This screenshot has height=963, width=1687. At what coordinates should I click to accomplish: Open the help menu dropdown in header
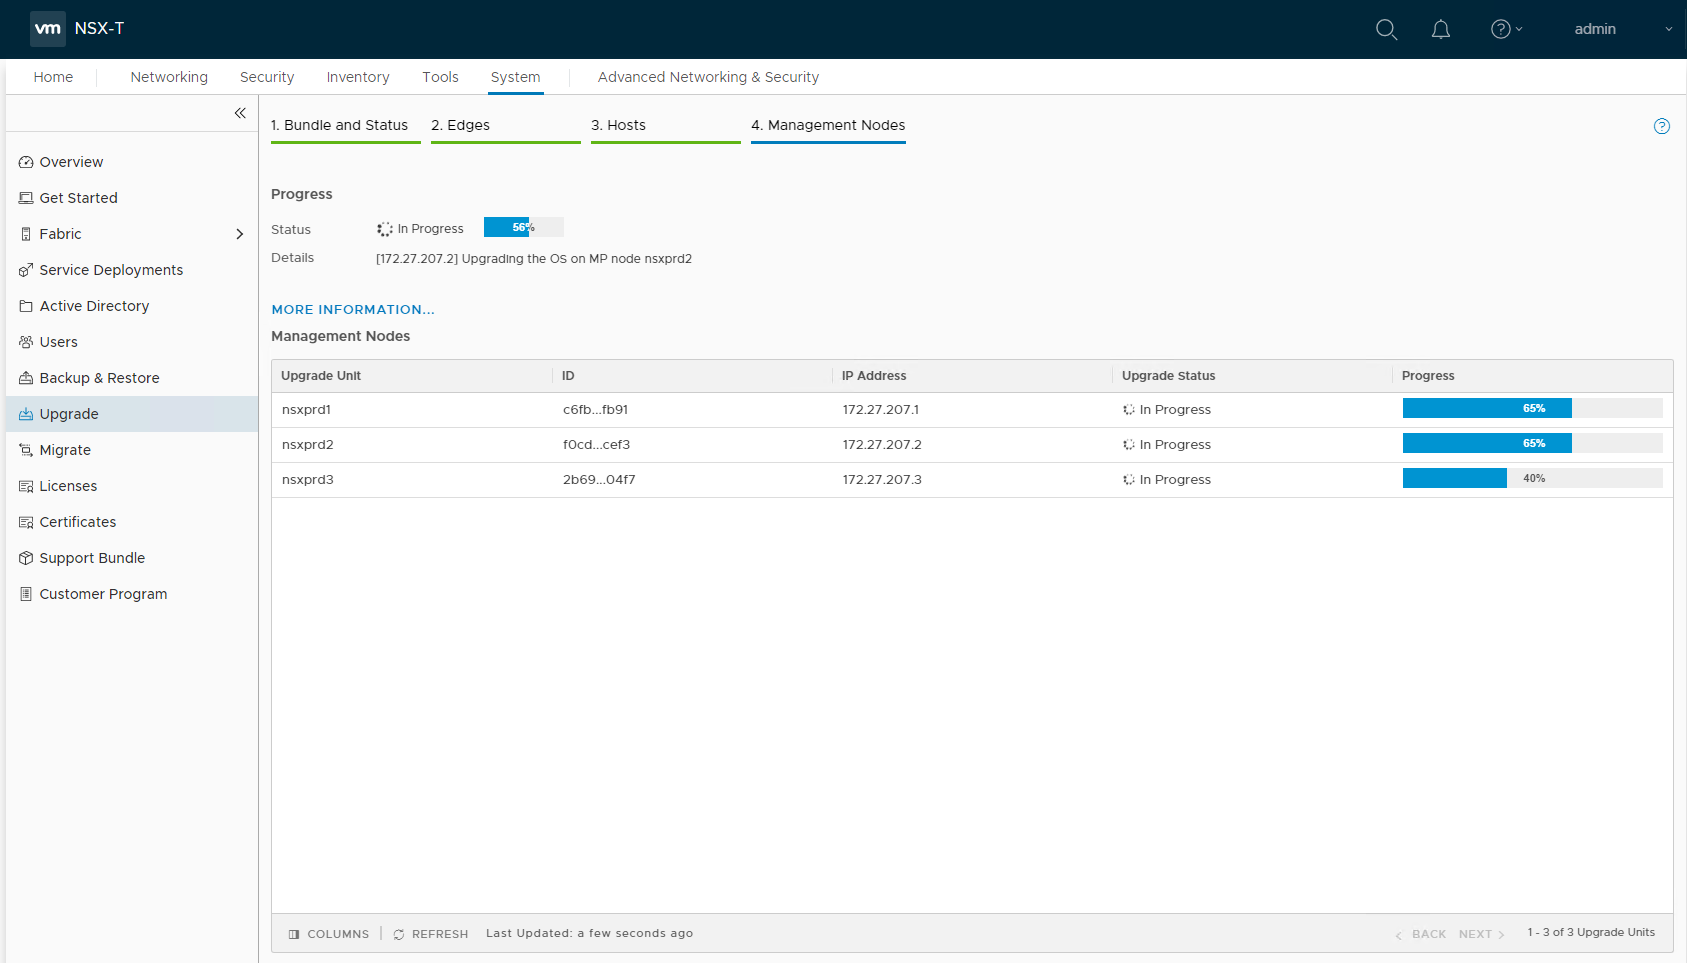click(x=1506, y=29)
